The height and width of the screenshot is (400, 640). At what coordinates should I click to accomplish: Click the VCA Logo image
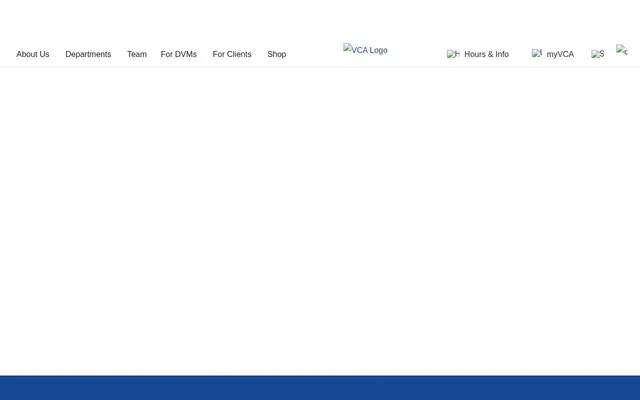[365, 49]
